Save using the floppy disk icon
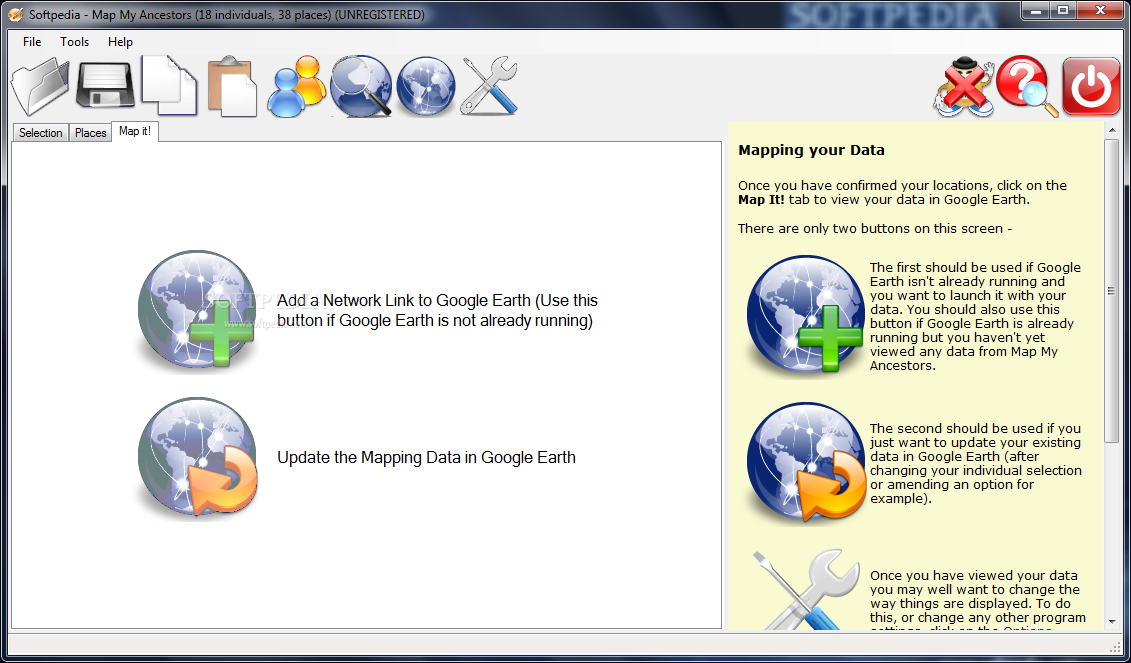 (x=105, y=85)
